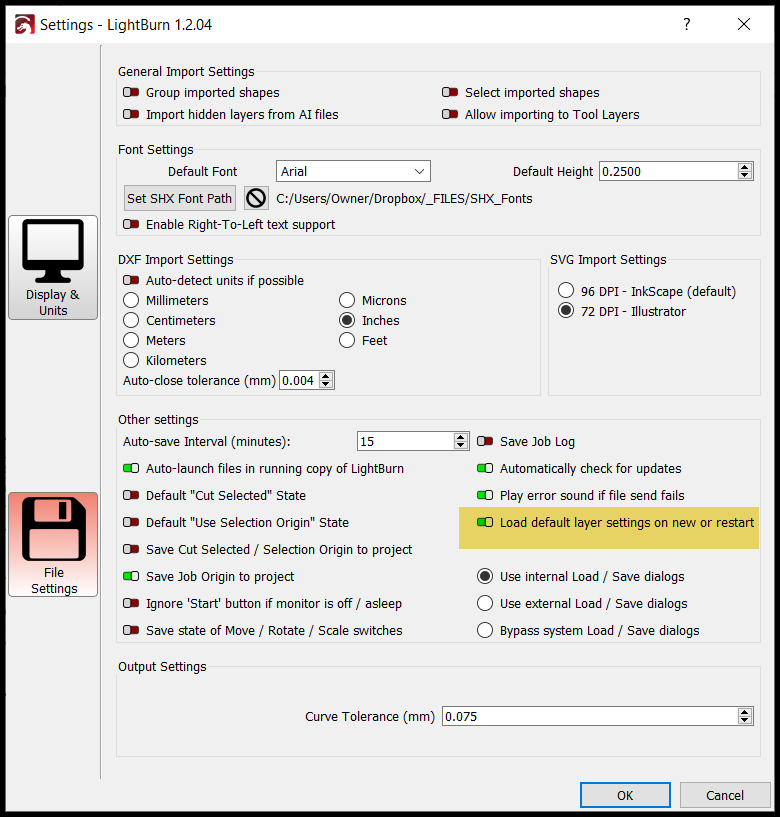Toggle Save state of Move / Rotate / Scale switches

[131, 630]
